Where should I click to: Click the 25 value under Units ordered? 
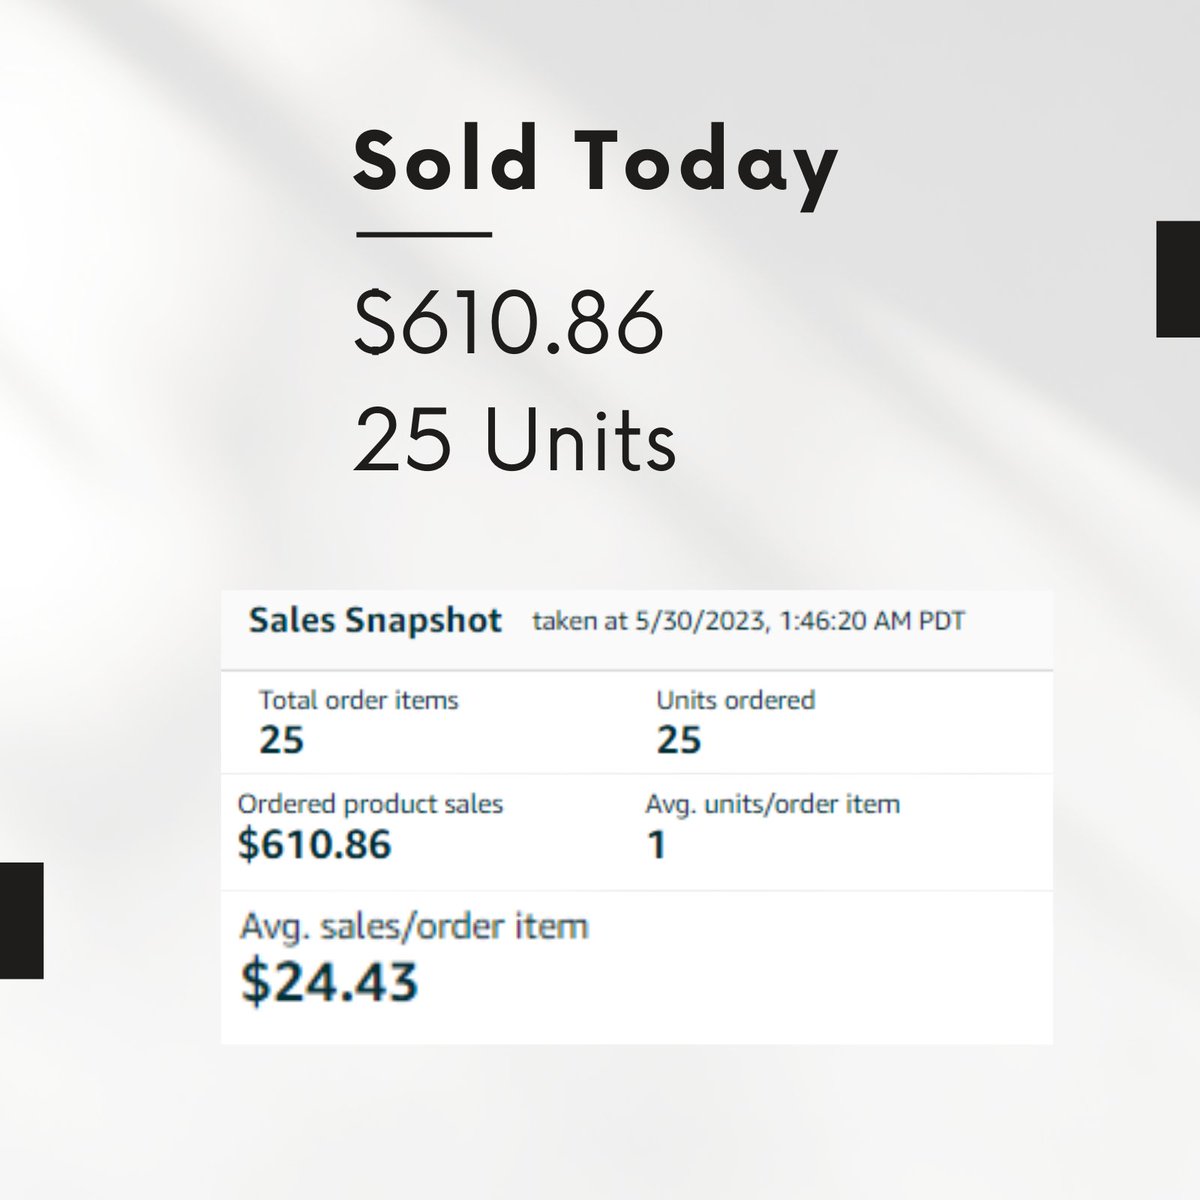click(679, 741)
